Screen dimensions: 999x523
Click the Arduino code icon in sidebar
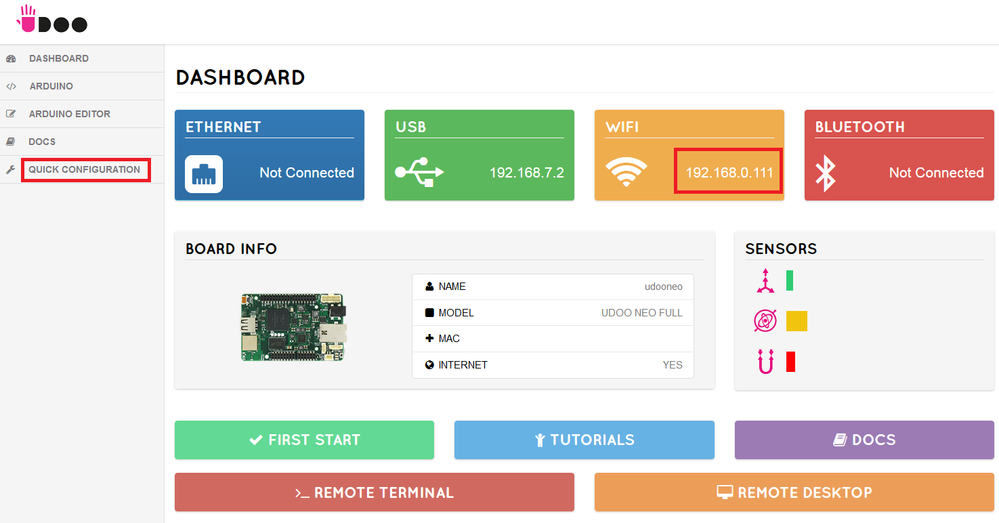tap(11, 87)
